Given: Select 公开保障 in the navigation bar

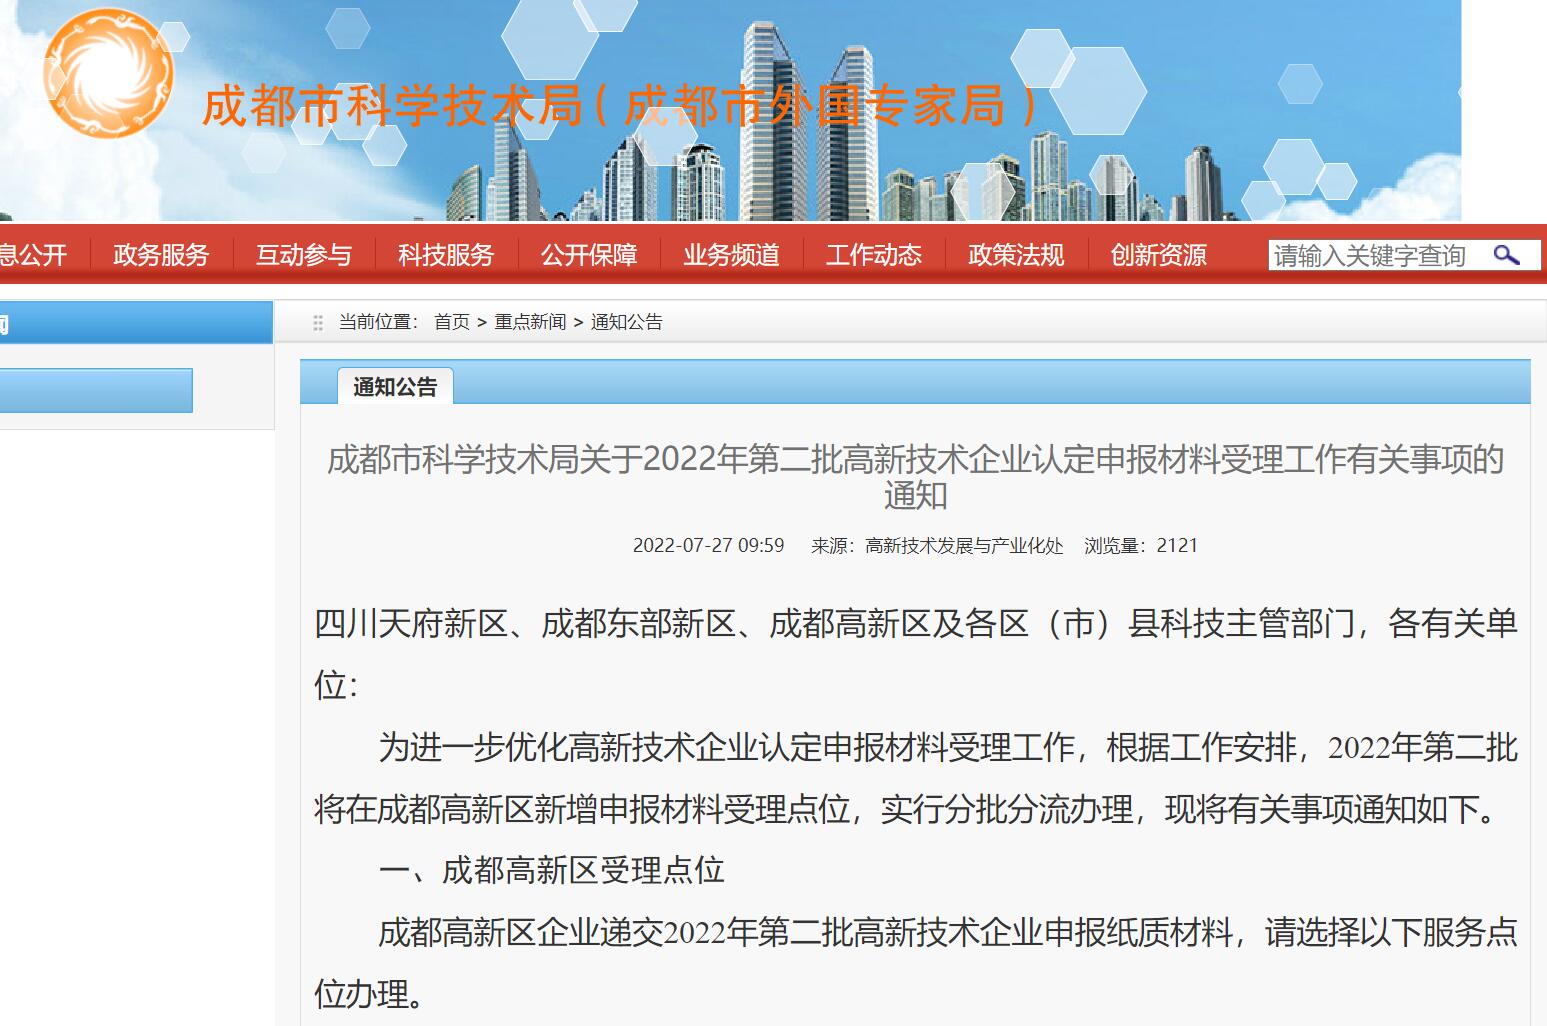Looking at the screenshot, I should 589,255.
